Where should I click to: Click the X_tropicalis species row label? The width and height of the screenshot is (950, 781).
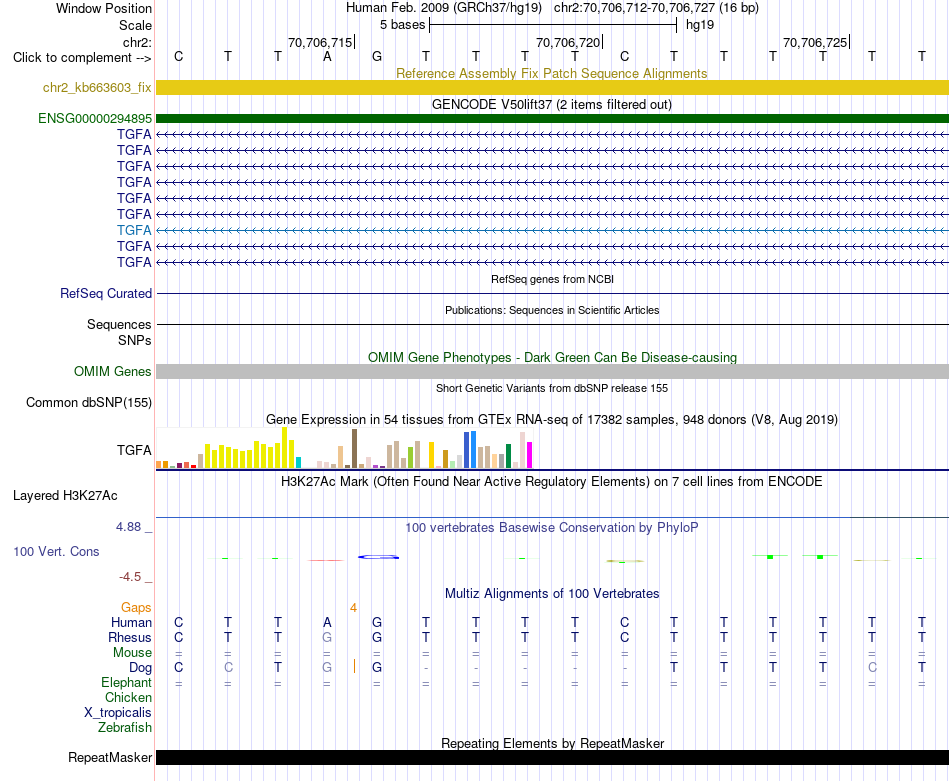click(118, 713)
